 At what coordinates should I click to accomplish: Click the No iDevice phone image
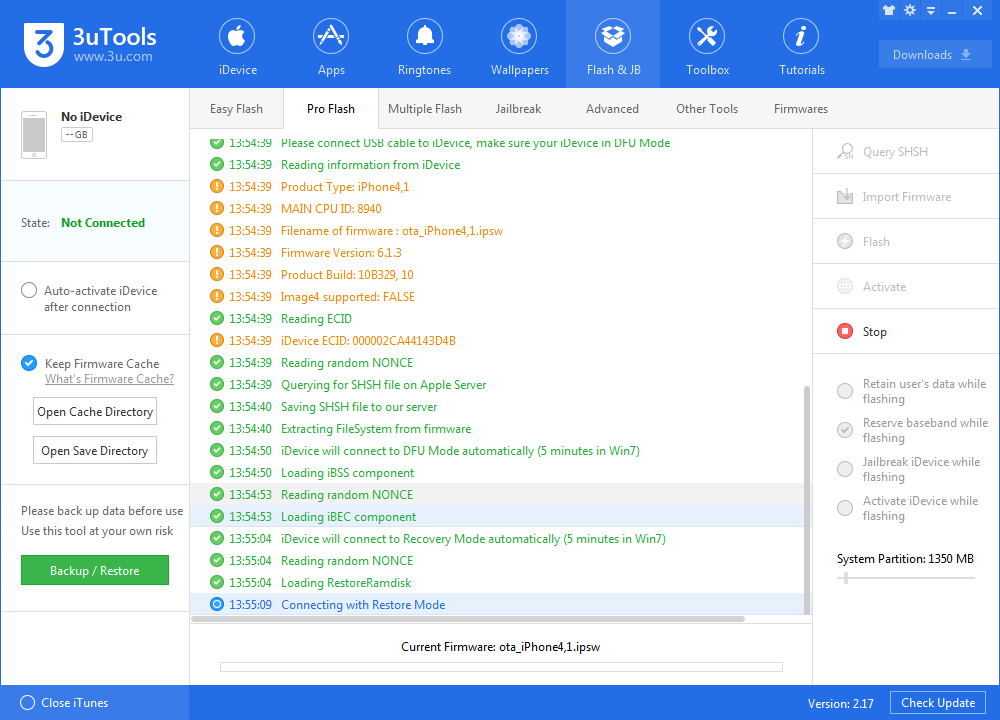click(34, 135)
